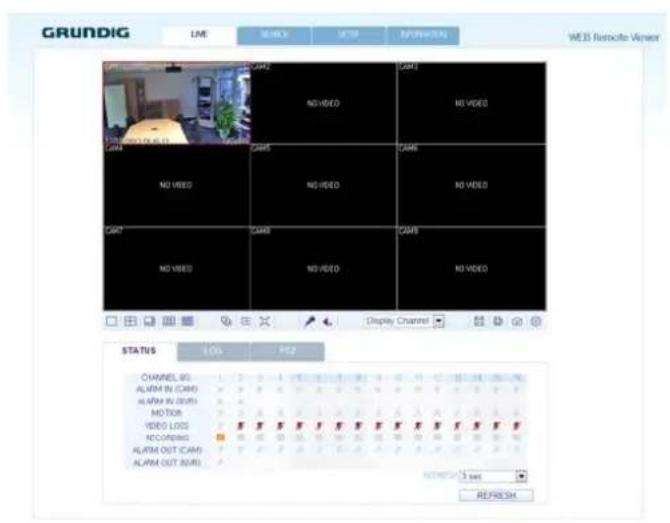Switch to the LOG tab
This screenshot has width=670, height=523.
pos(213,351)
